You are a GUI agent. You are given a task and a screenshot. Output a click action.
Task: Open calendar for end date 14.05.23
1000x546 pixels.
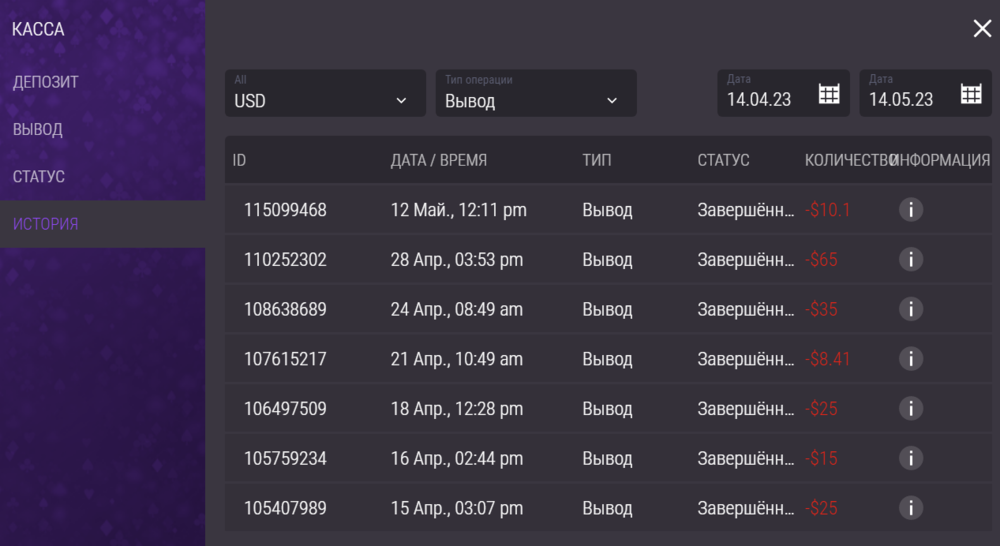point(971,94)
